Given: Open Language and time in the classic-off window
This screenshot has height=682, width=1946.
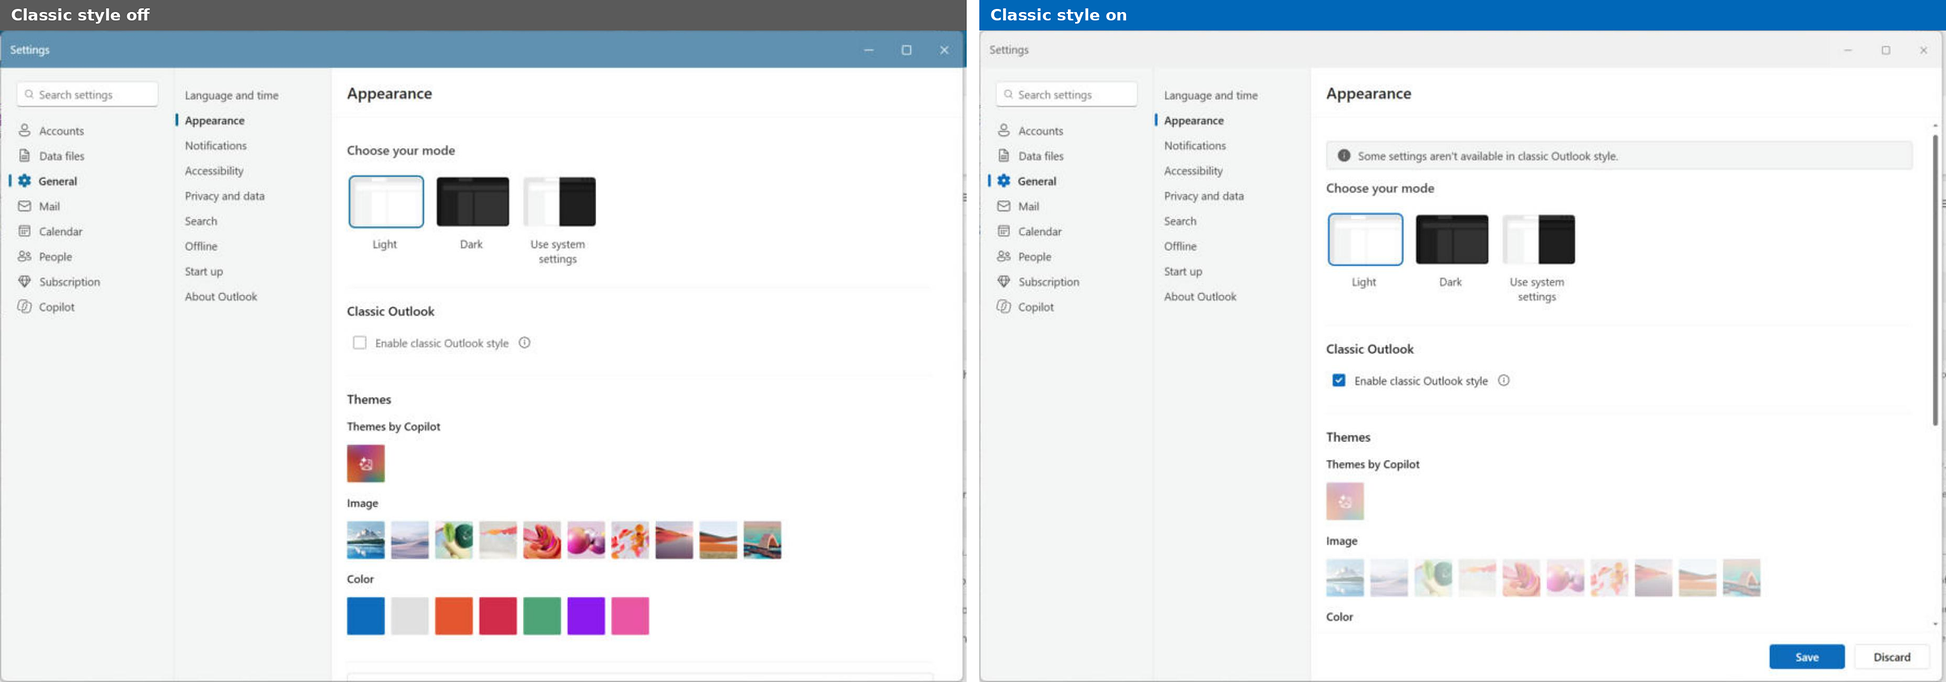Looking at the screenshot, I should coord(232,95).
